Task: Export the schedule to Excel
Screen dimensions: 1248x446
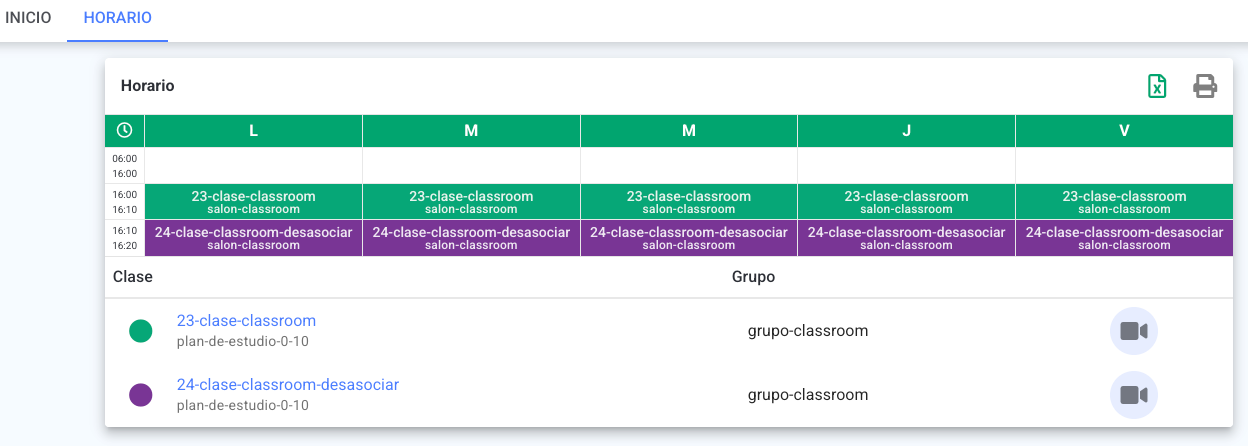Action: (1157, 86)
